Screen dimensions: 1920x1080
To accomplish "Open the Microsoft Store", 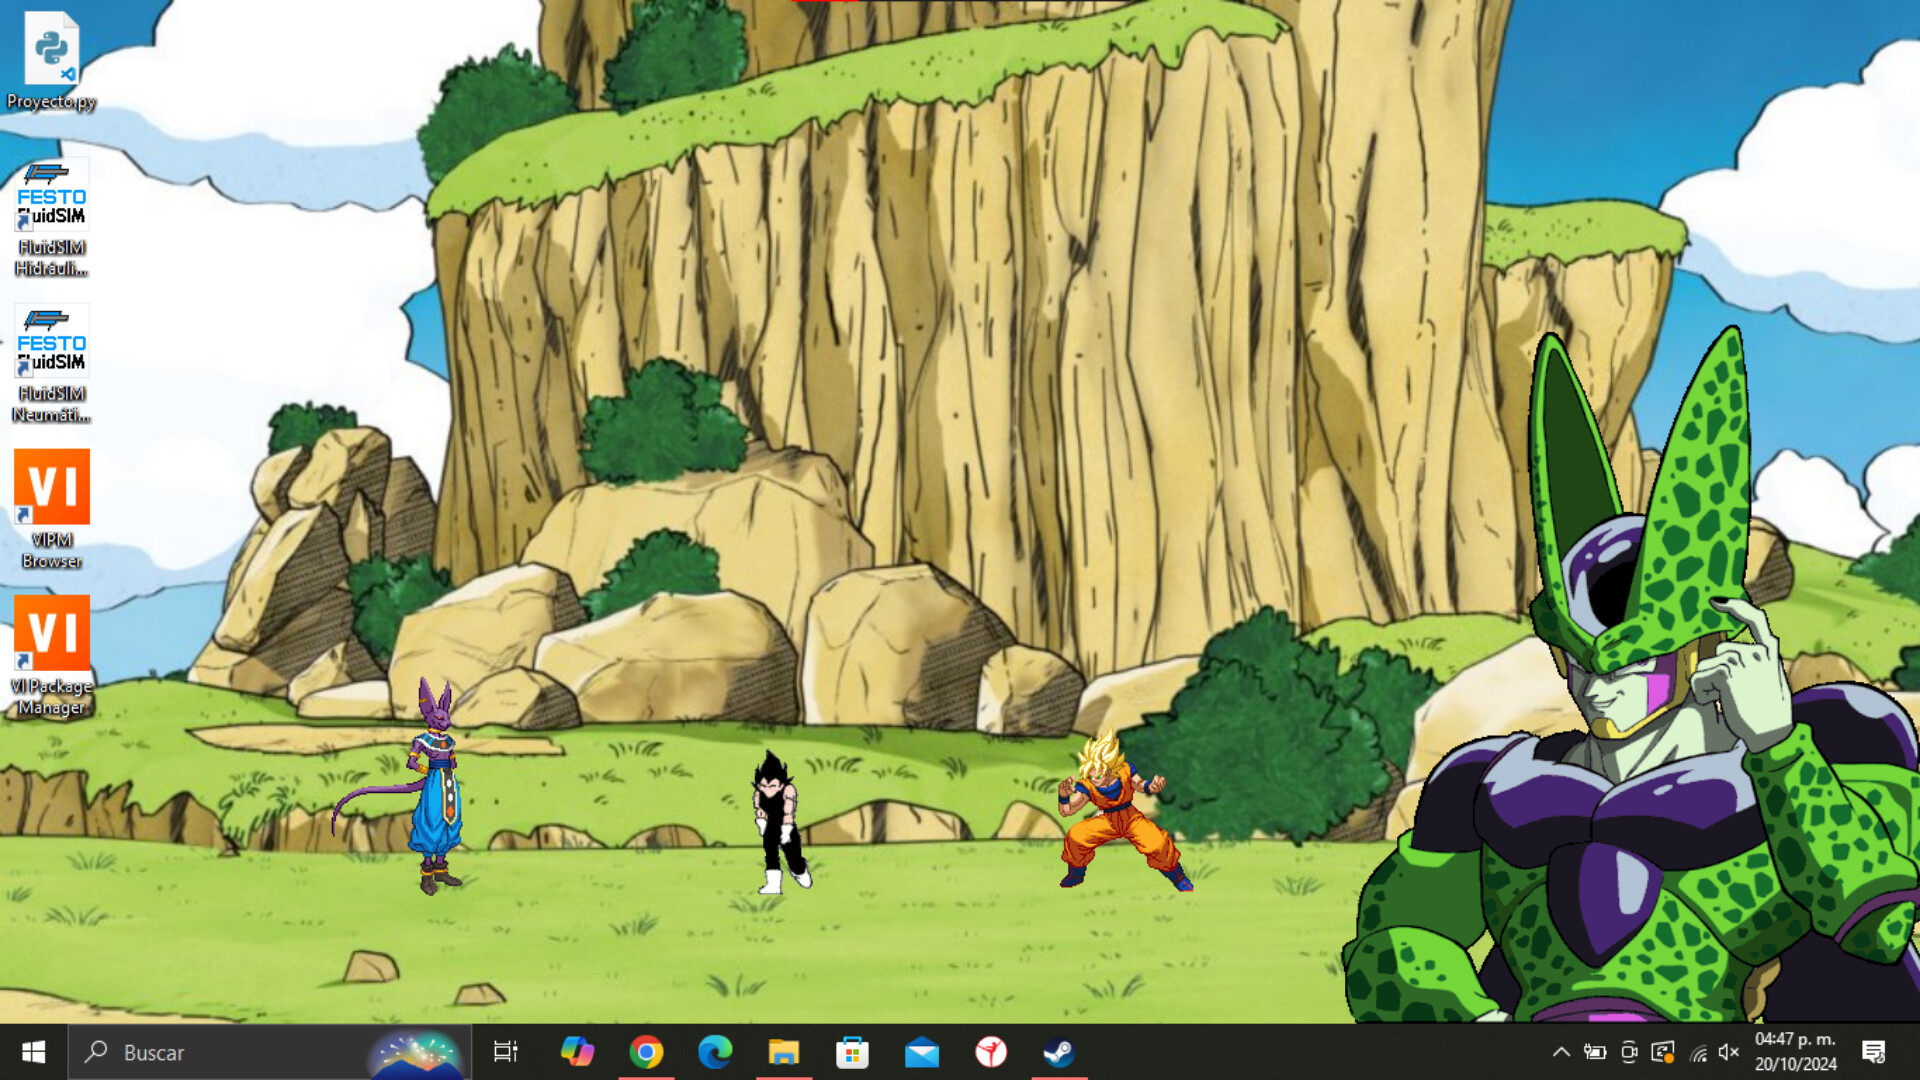I will click(x=852, y=1052).
